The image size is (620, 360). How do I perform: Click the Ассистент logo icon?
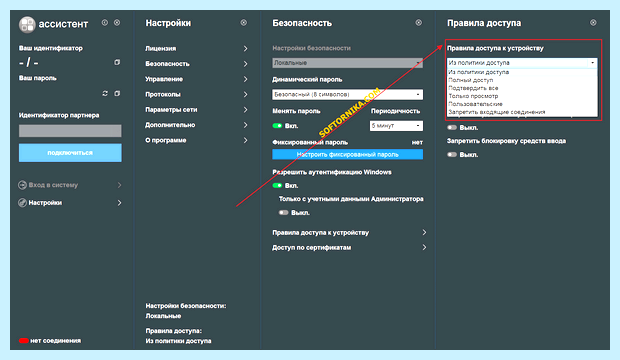(x=27, y=24)
